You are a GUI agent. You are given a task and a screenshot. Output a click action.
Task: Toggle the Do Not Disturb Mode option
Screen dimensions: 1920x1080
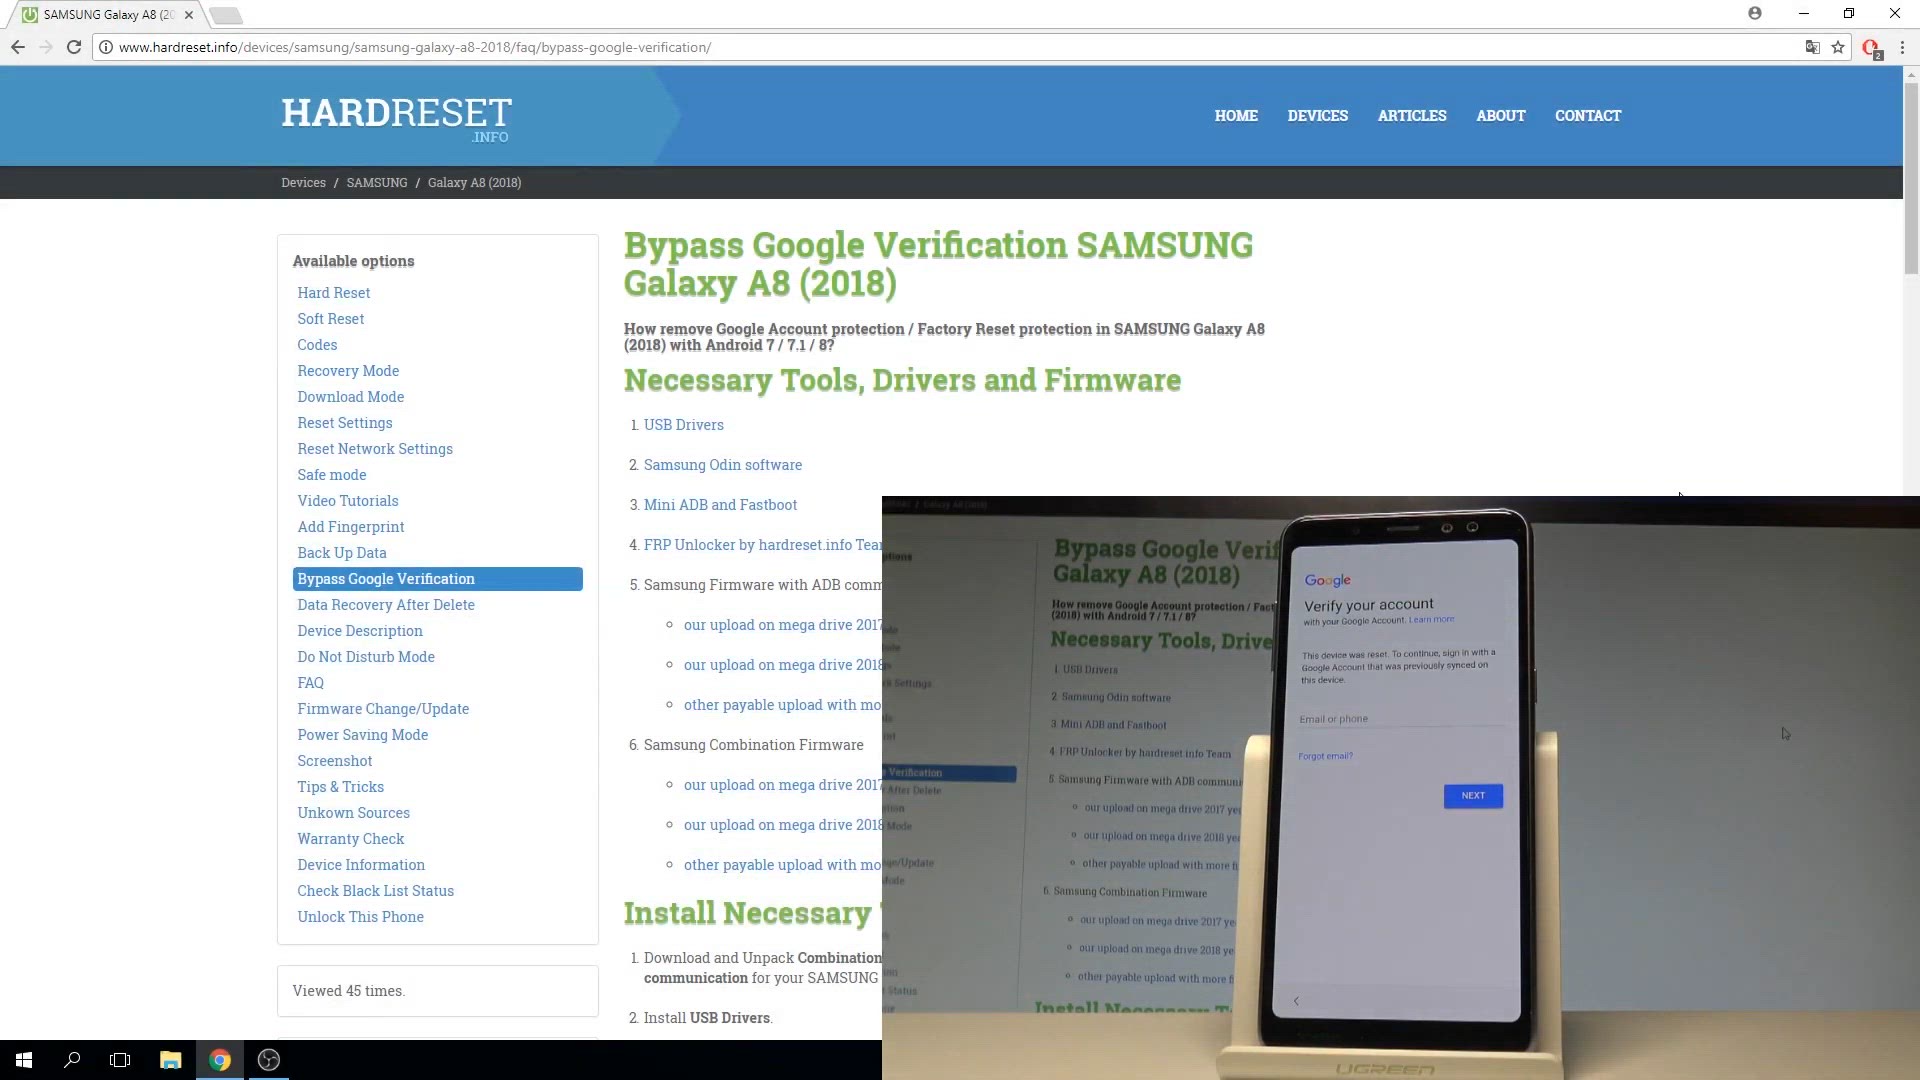367,657
